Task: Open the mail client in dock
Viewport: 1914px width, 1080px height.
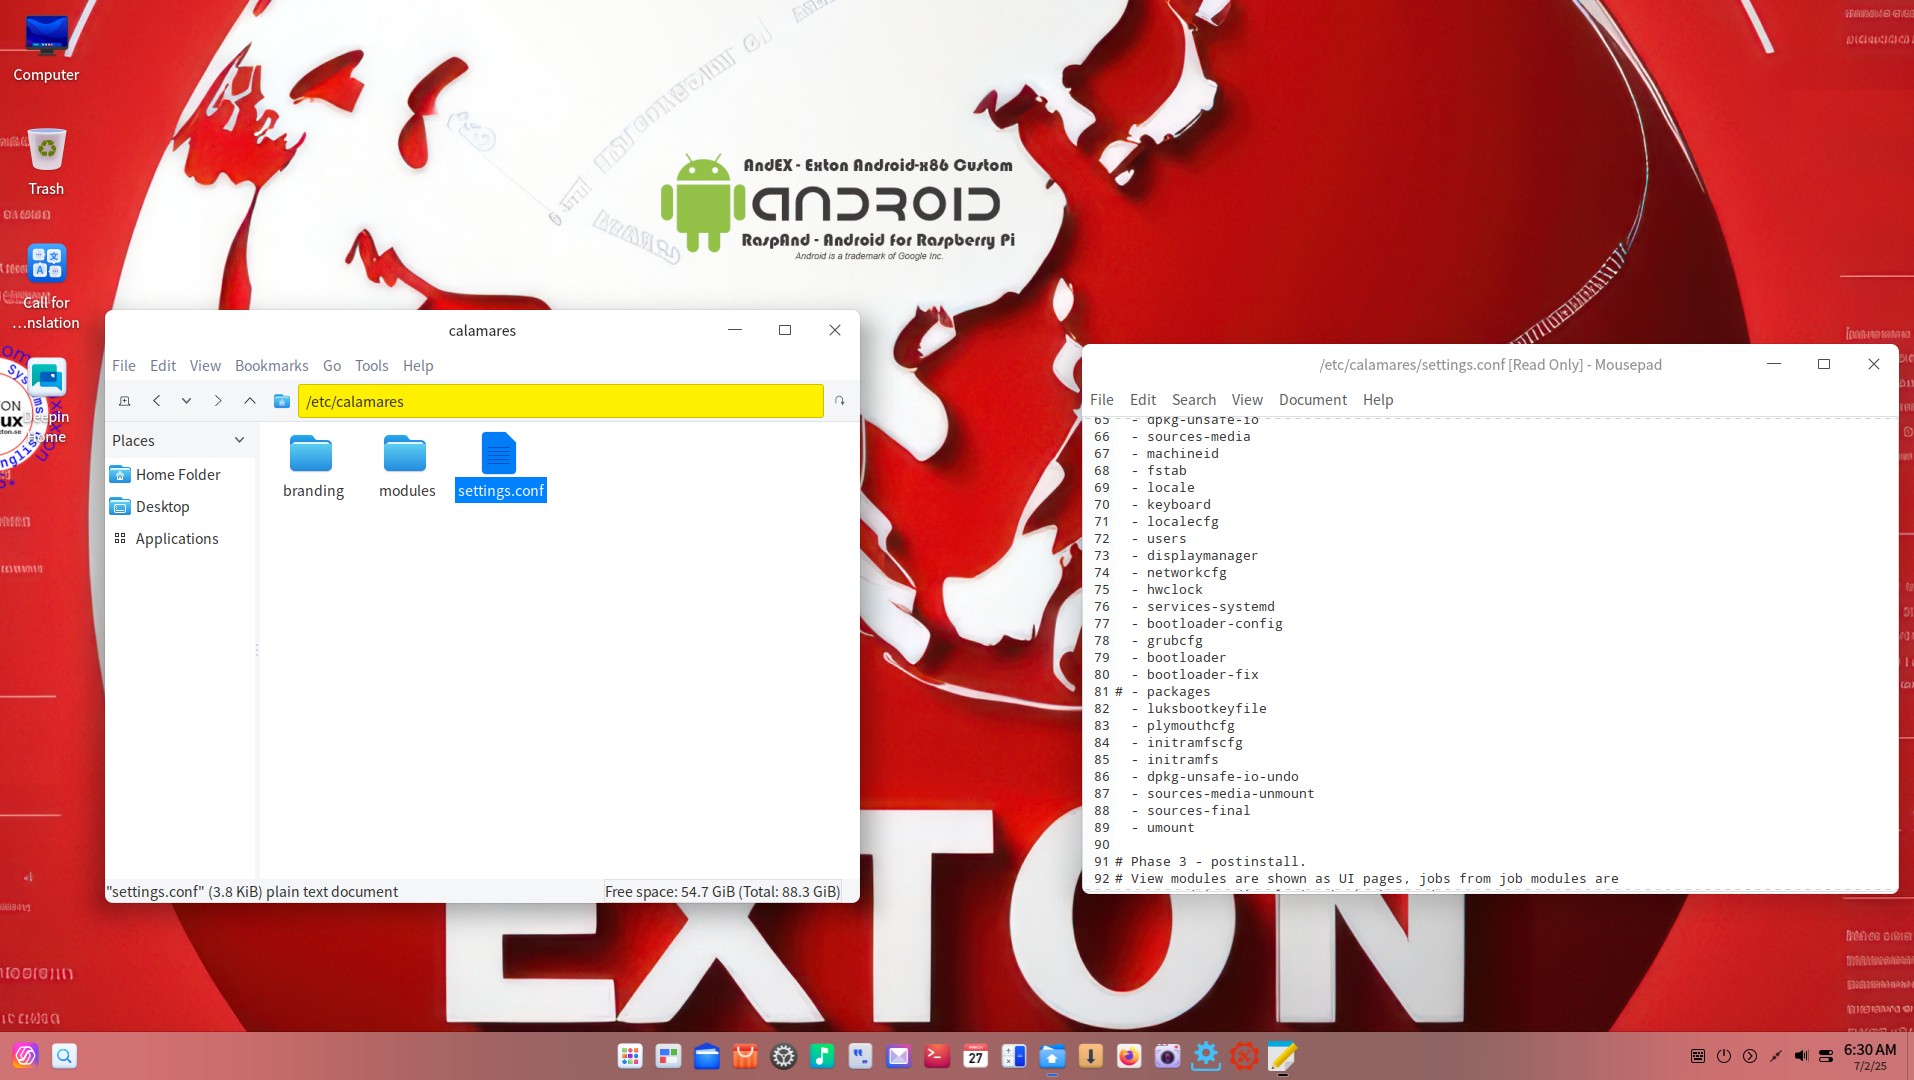Action: [x=899, y=1056]
